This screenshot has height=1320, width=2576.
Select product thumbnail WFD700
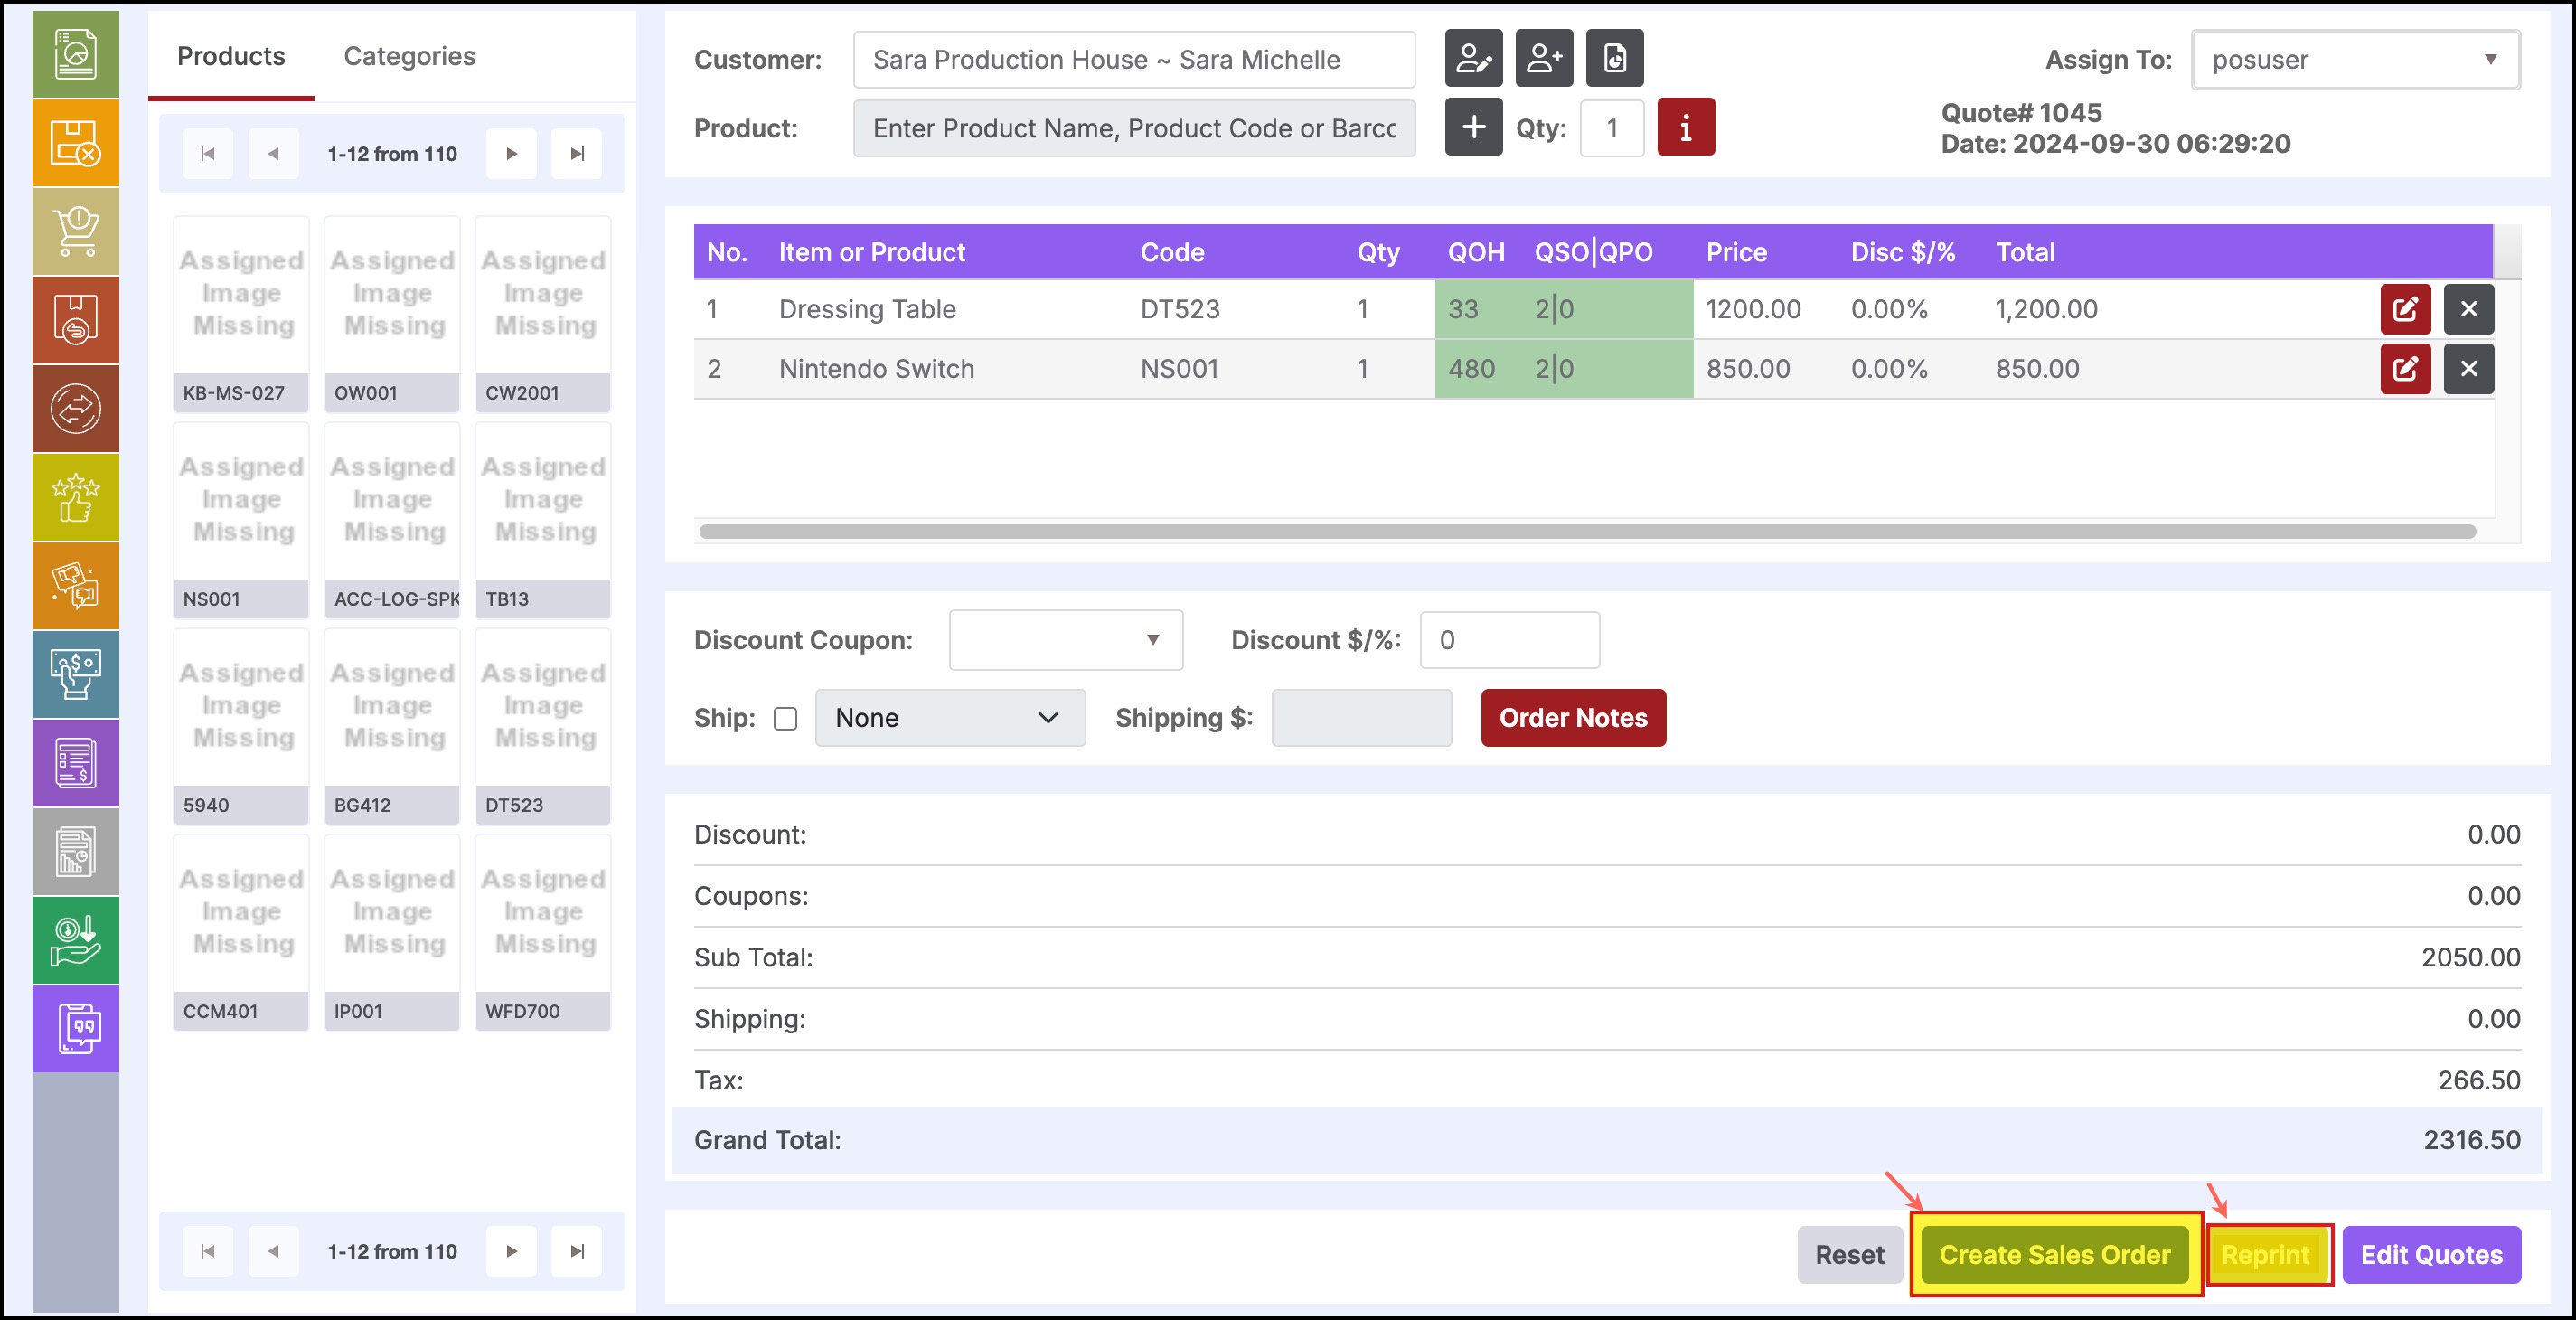coord(543,932)
